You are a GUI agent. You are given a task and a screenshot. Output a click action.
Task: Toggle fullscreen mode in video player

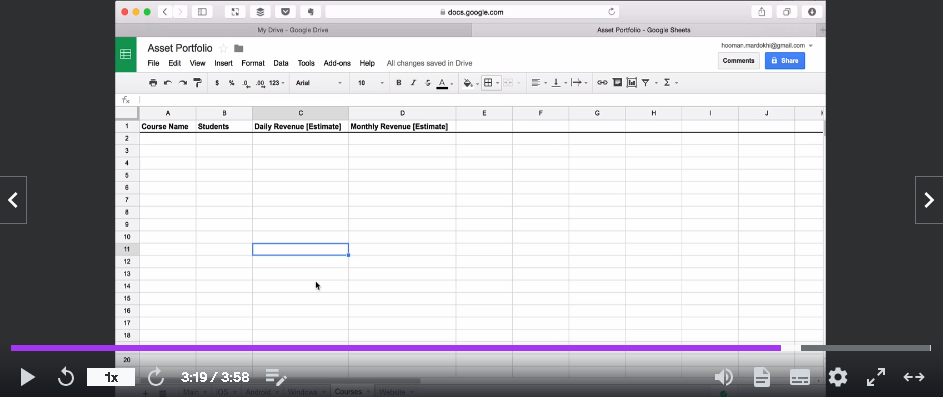click(876, 378)
